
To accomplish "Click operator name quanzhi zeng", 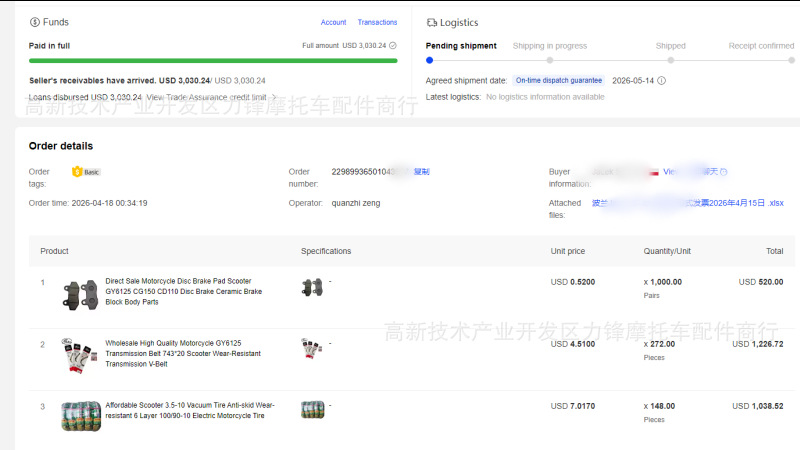I will point(356,203).
